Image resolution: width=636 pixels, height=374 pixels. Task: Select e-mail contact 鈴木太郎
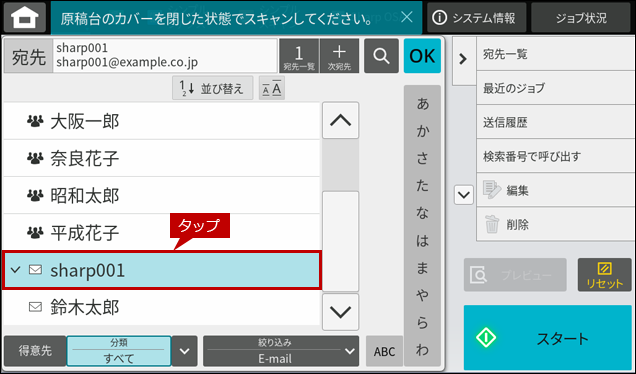(161, 307)
